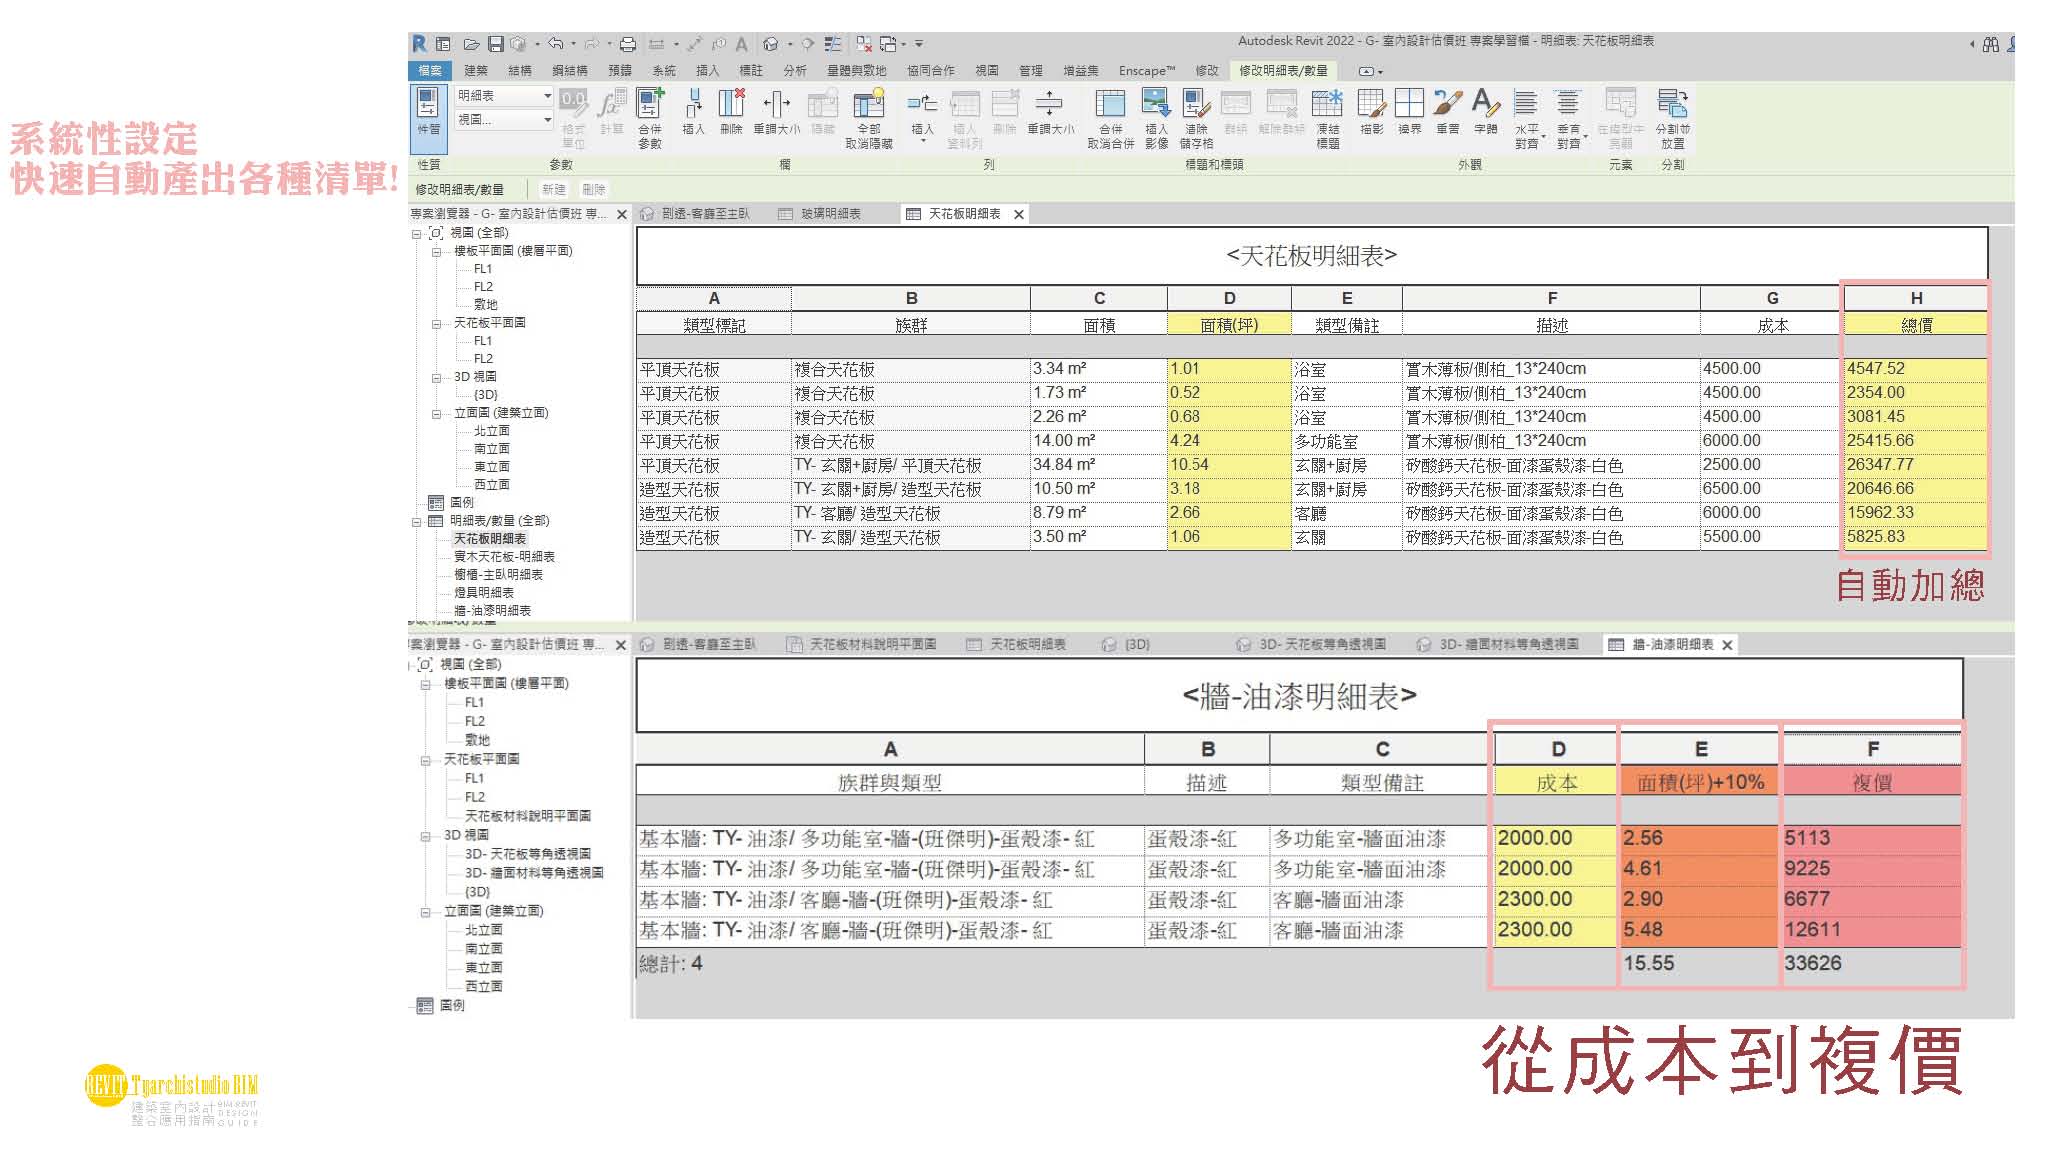Select 實木天花板-明細表 in project browser

tap(504, 557)
